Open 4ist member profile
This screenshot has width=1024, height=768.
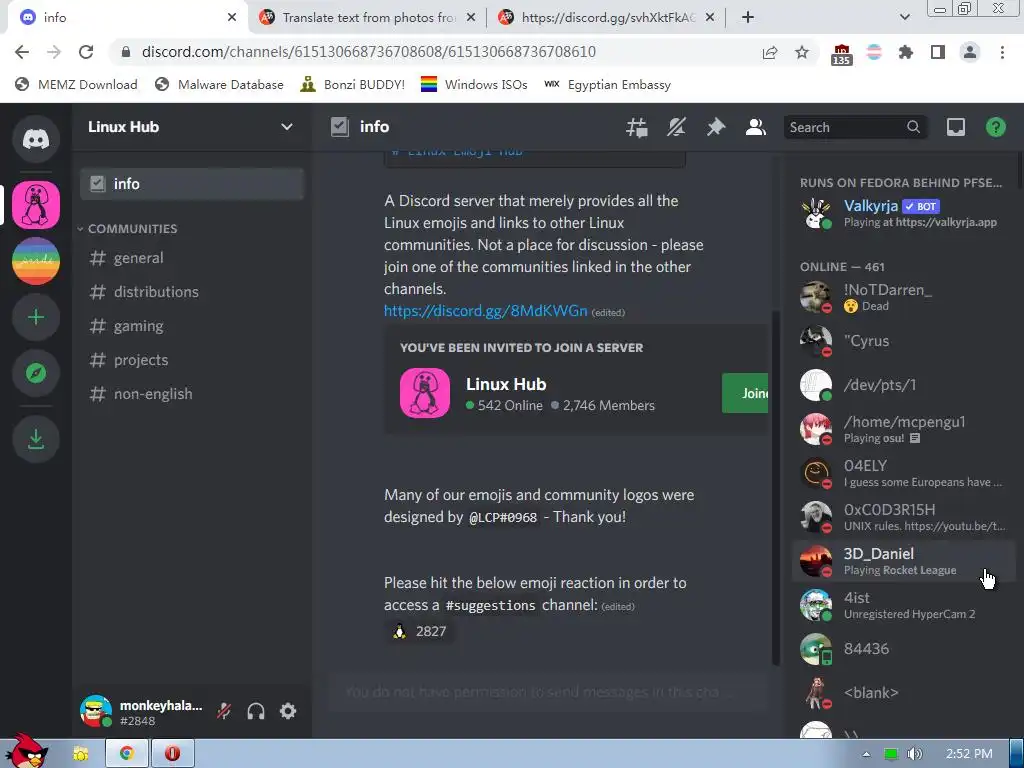903,605
